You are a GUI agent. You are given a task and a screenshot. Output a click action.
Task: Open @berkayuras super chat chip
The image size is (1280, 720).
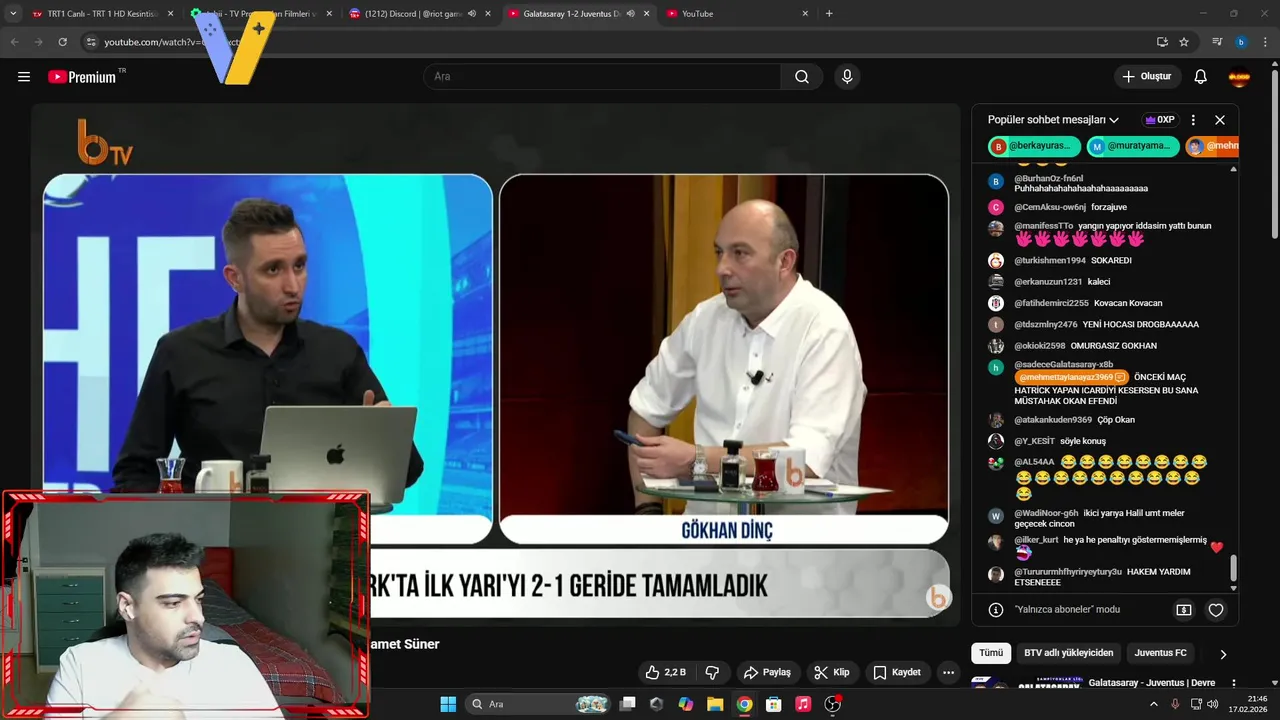click(1034, 146)
